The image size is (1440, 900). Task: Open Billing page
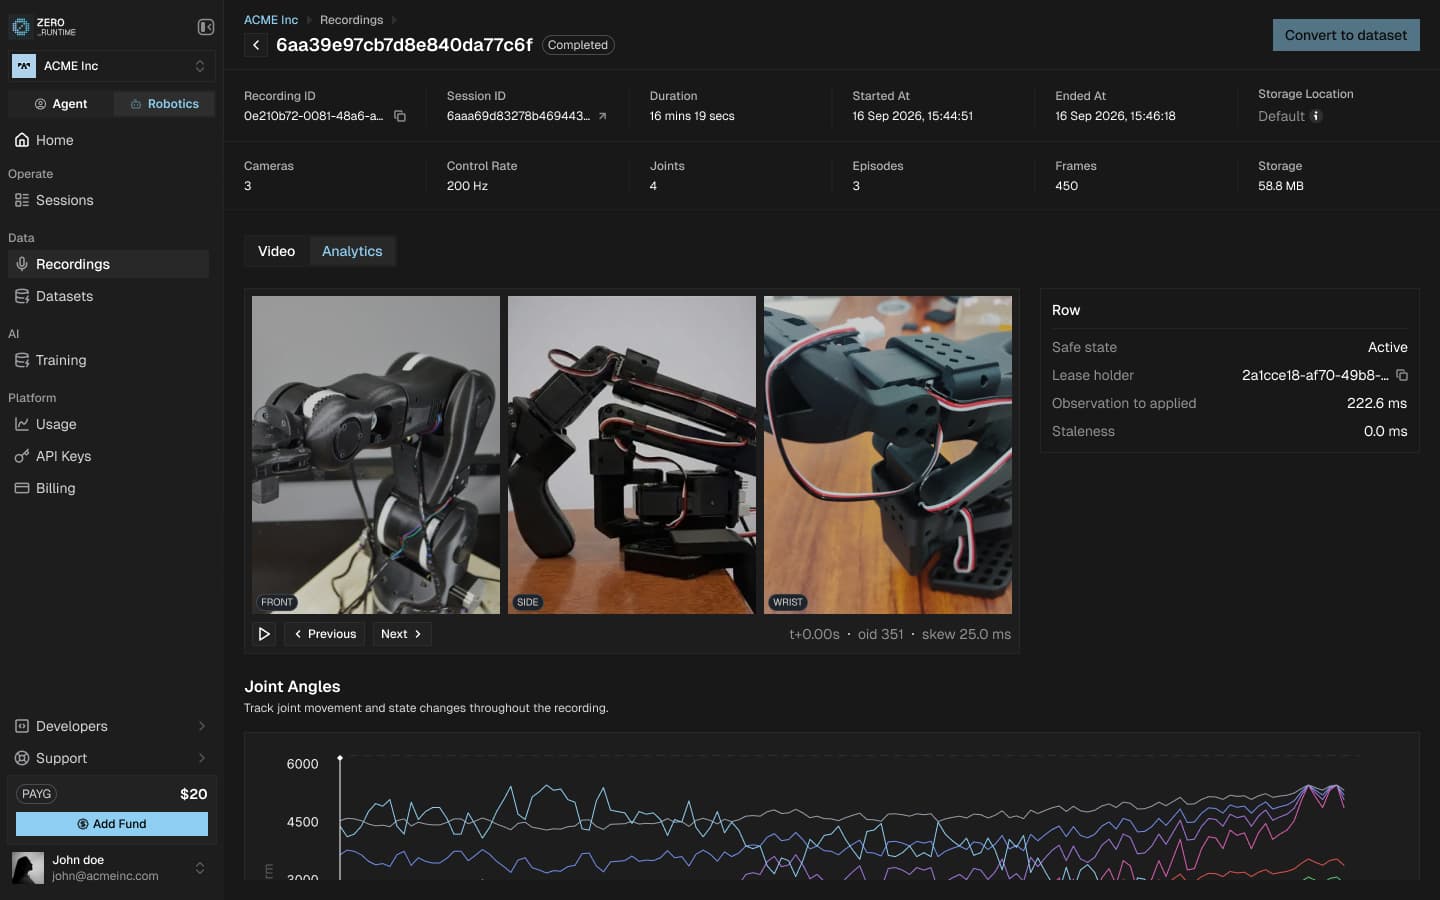(x=108, y=488)
